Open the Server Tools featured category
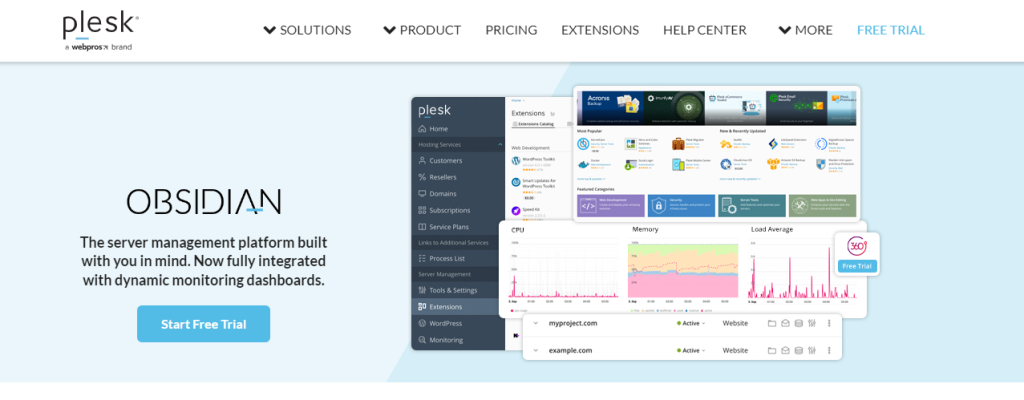 tap(752, 206)
